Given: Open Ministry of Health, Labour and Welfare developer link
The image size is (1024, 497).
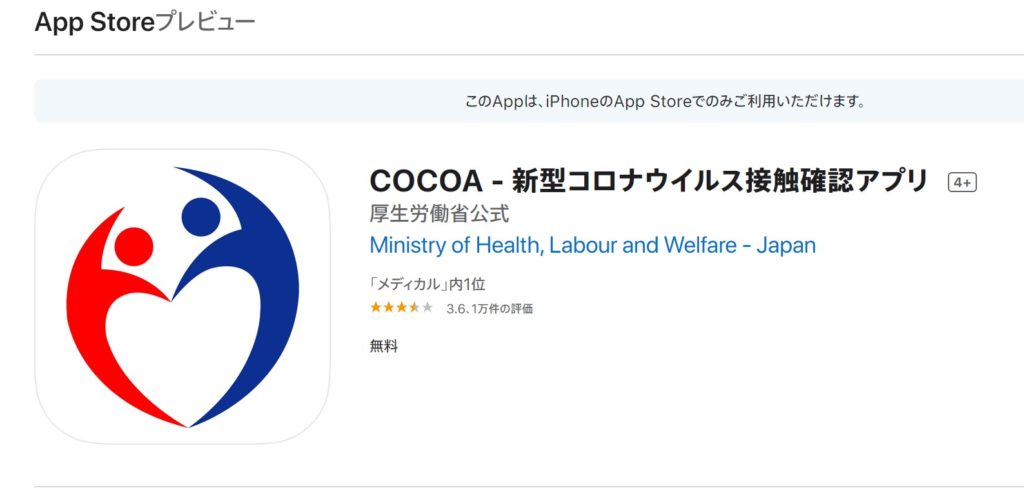Looking at the screenshot, I should coord(592,246).
